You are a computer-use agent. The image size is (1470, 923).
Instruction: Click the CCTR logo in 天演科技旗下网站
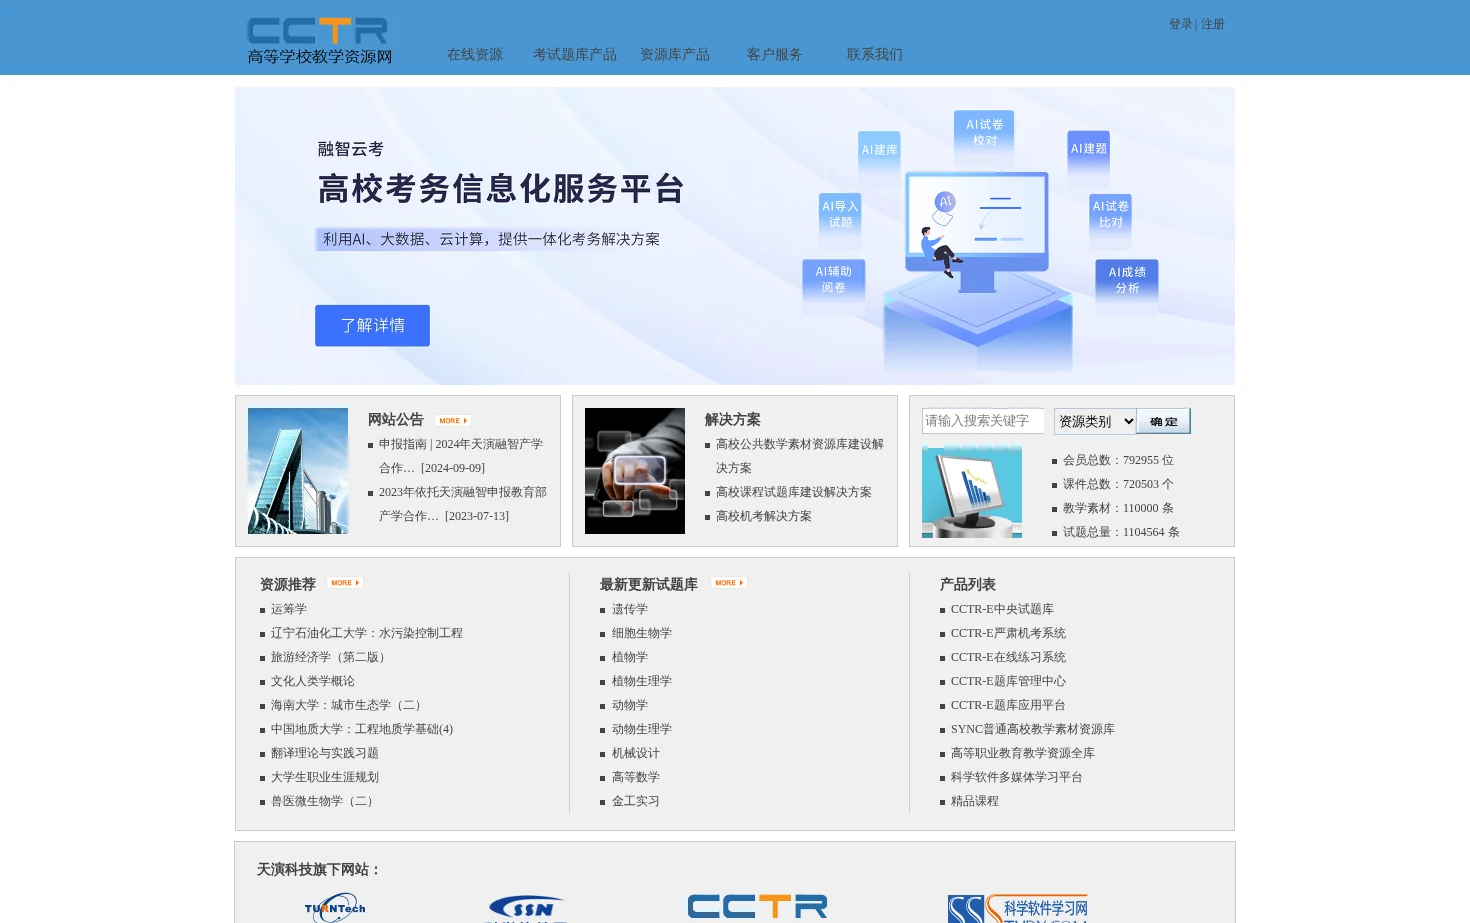(x=757, y=907)
